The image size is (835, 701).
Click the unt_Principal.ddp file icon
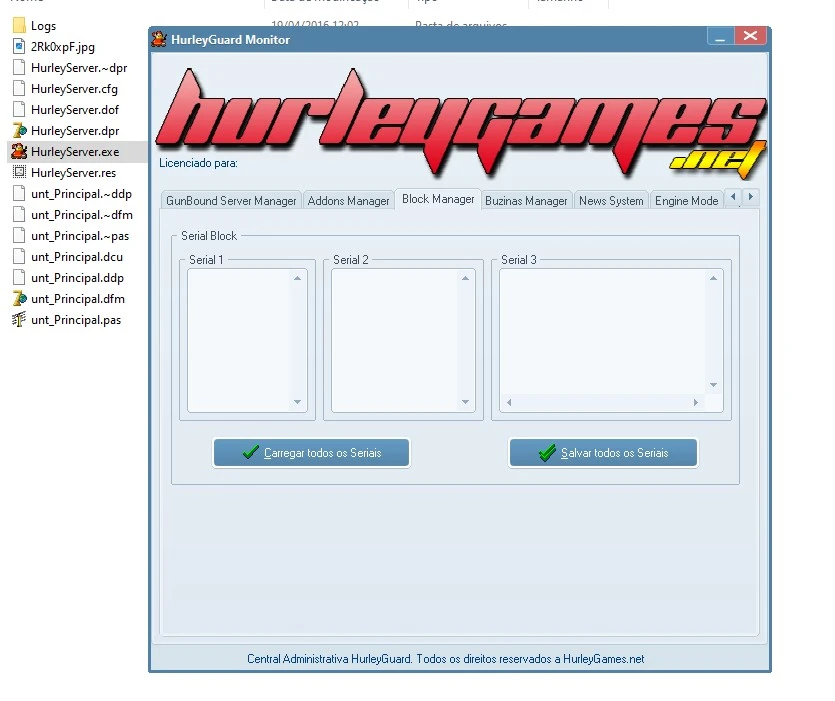click(19, 278)
